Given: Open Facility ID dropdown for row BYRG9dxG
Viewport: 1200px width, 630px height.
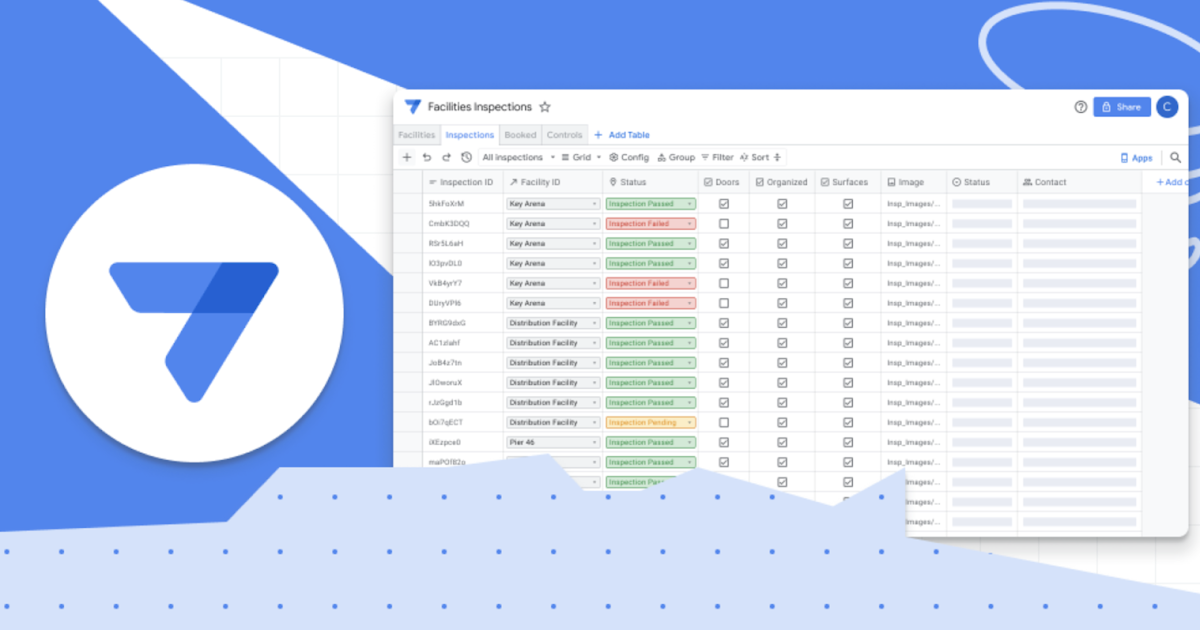Looking at the screenshot, I should click(552, 323).
